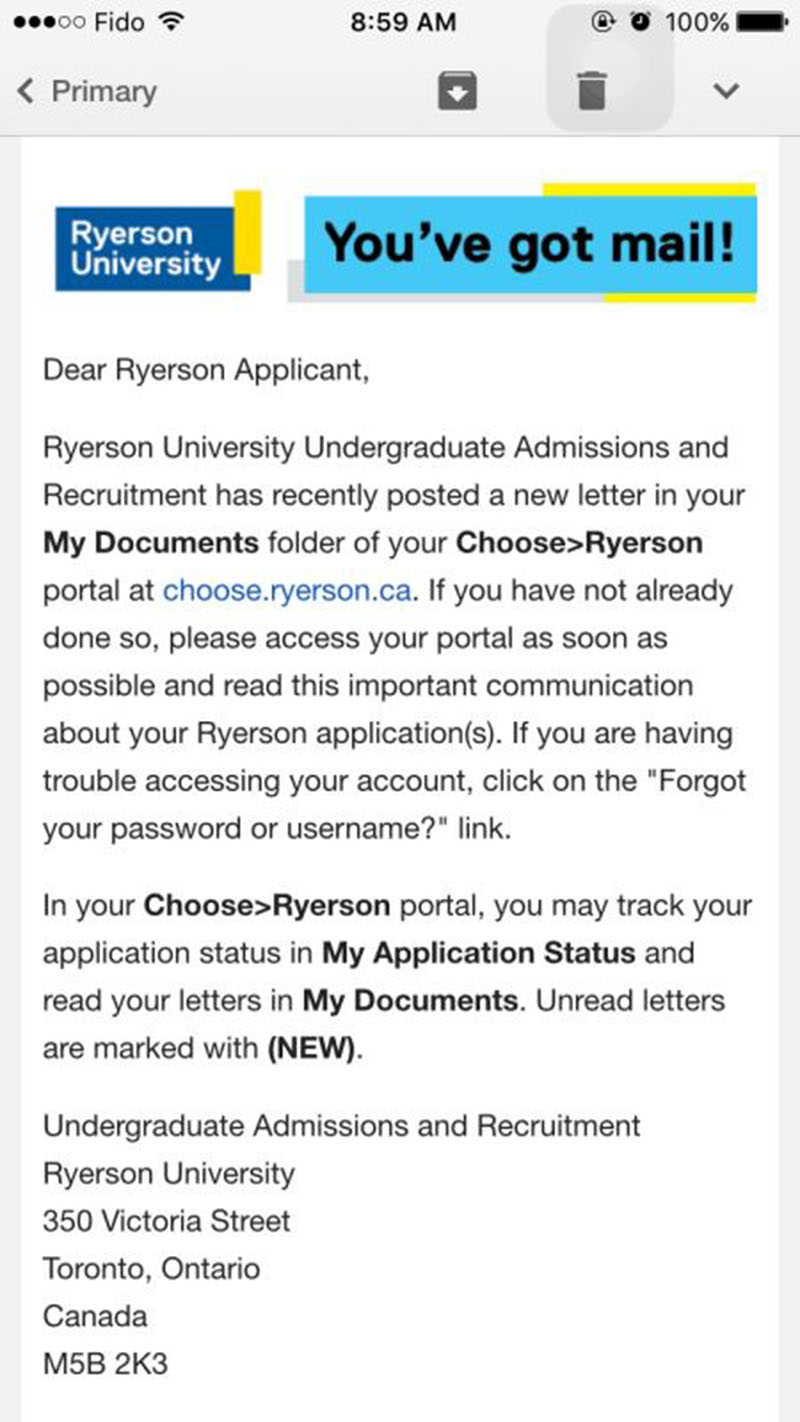Tap the 350 Victoria Street address line
The width and height of the screenshot is (800, 1422).
pos(166,1221)
